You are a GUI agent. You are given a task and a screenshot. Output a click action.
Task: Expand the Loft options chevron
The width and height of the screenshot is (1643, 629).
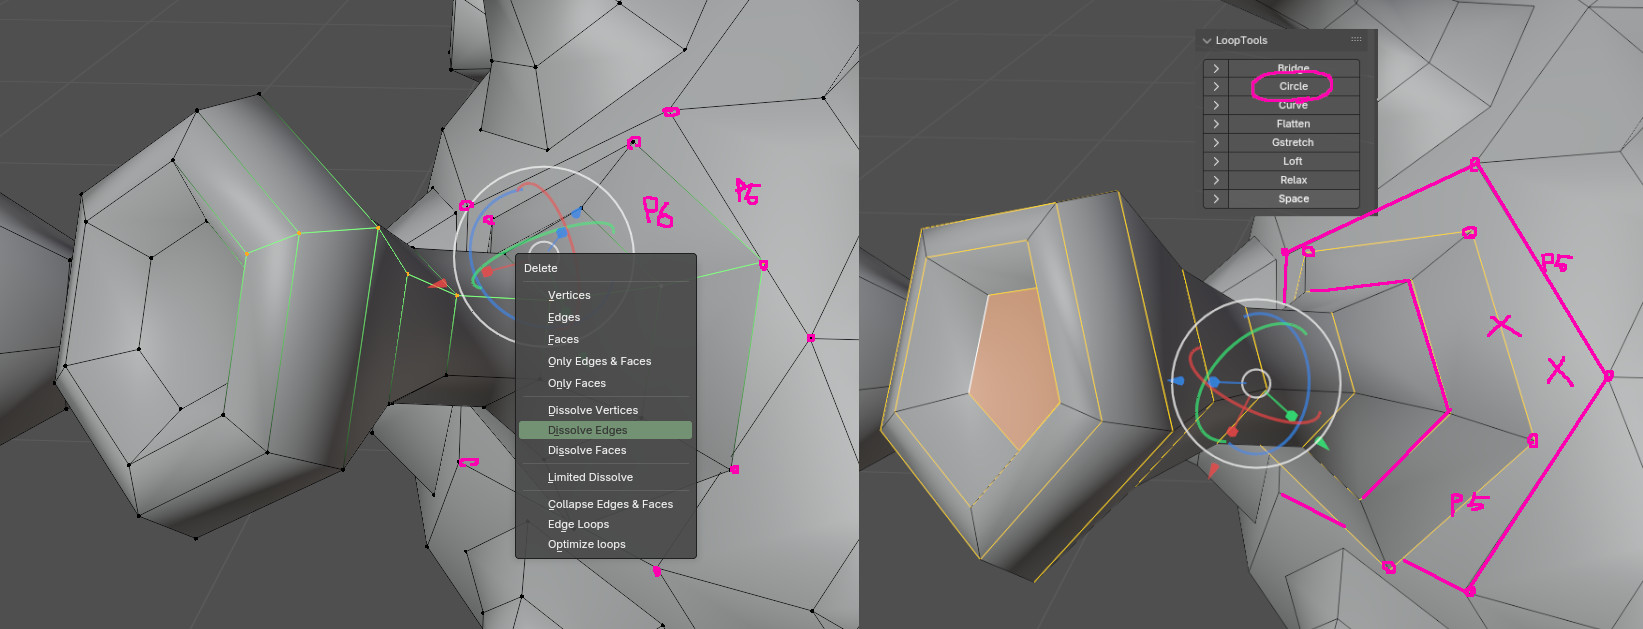pyautogui.click(x=1216, y=161)
